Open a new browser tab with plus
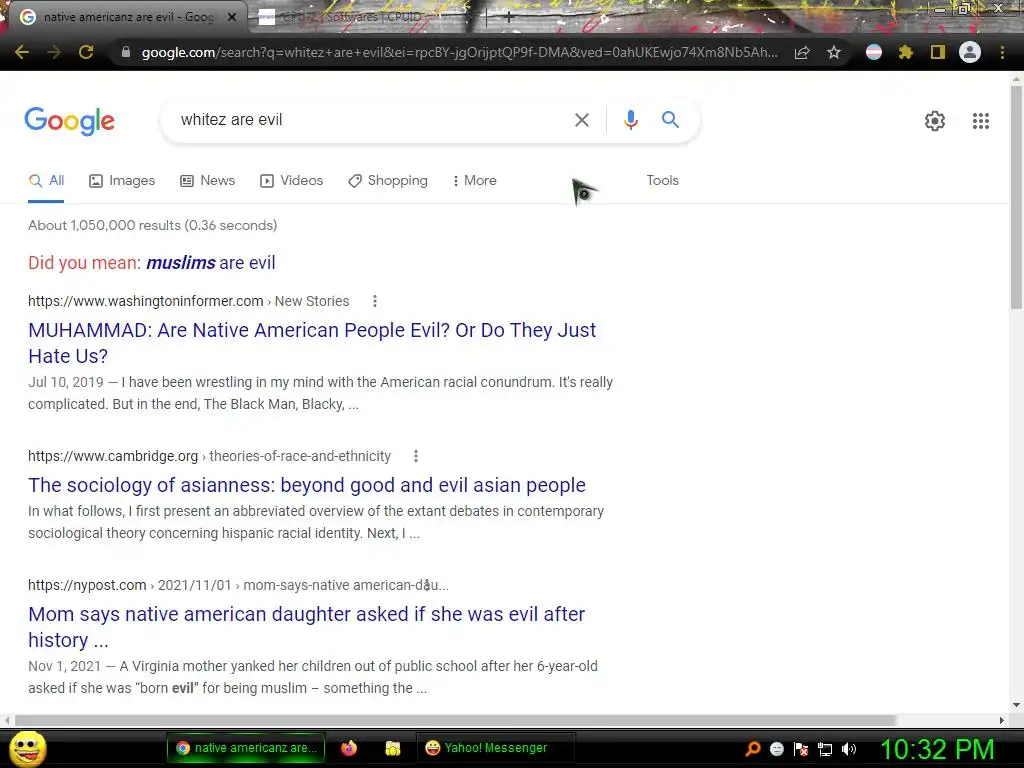The height and width of the screenshot is (768, 1024). [x=509, y=18]
